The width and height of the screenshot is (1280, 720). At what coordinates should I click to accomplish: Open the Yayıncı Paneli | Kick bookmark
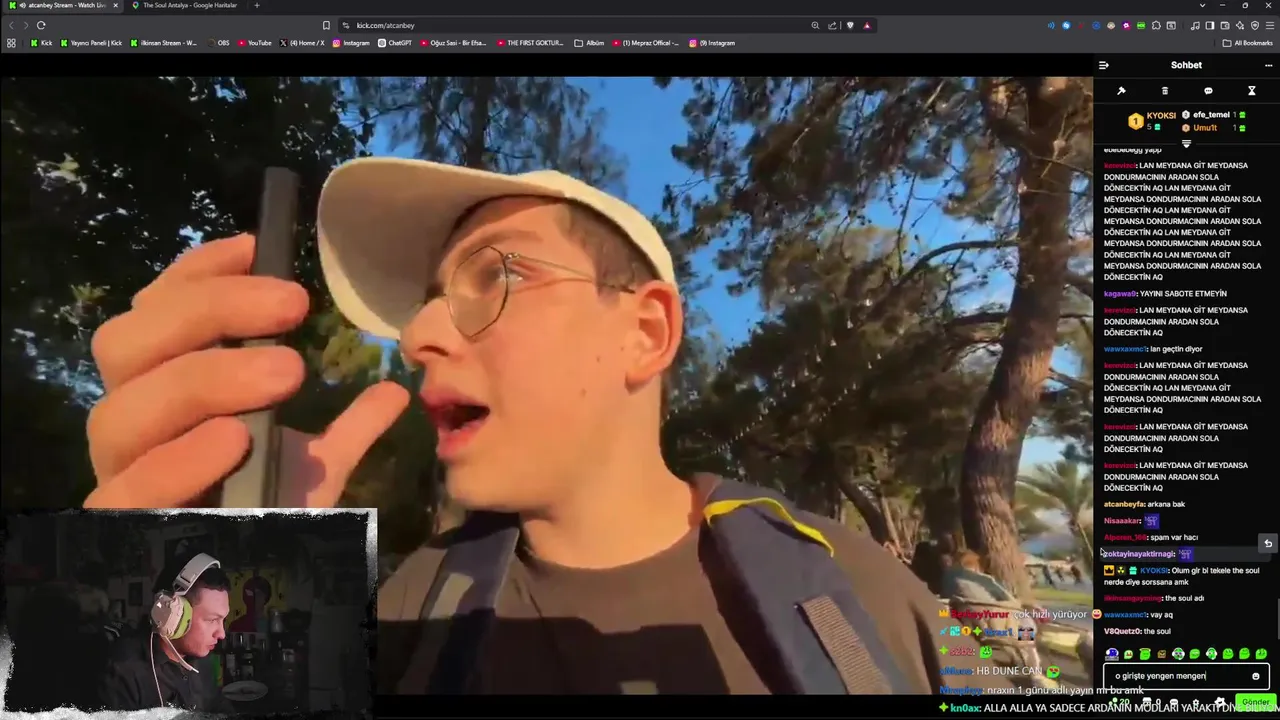(x=91, y=43)
